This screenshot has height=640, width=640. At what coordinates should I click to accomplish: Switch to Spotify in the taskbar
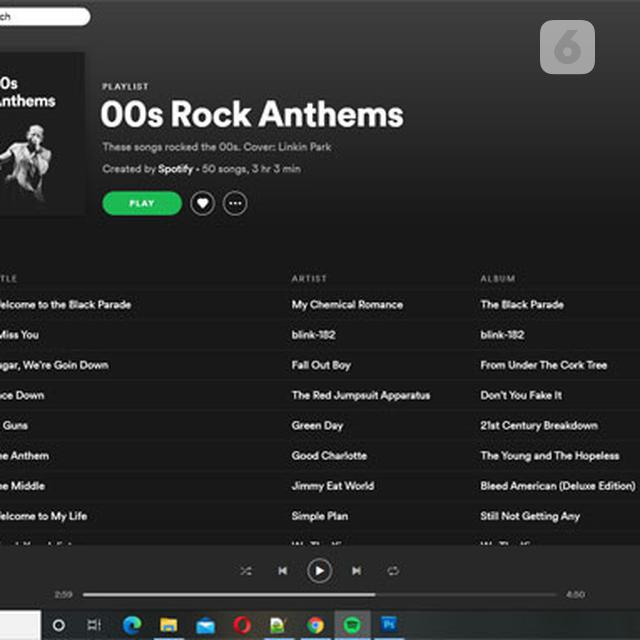point(352,625)
